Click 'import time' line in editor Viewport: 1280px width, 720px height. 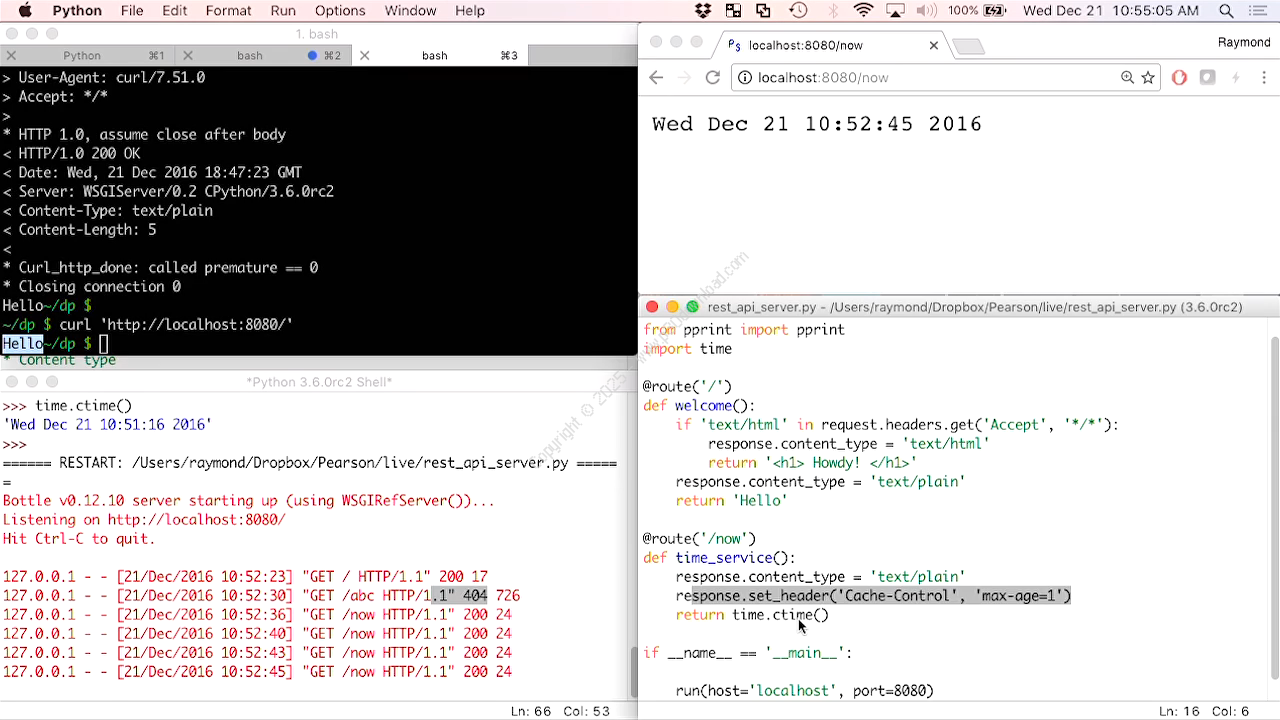pyautogui.click(x=688, y=349)
